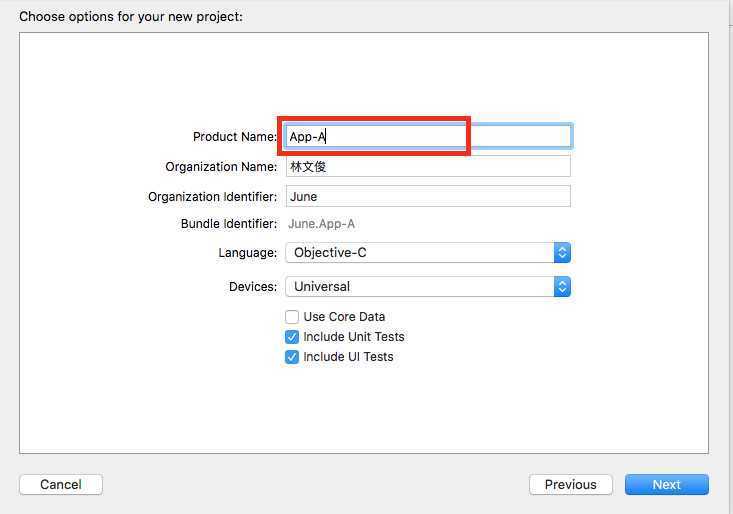
Task: Enable the Use Core Data checkbox
Action: pos(292,317)
